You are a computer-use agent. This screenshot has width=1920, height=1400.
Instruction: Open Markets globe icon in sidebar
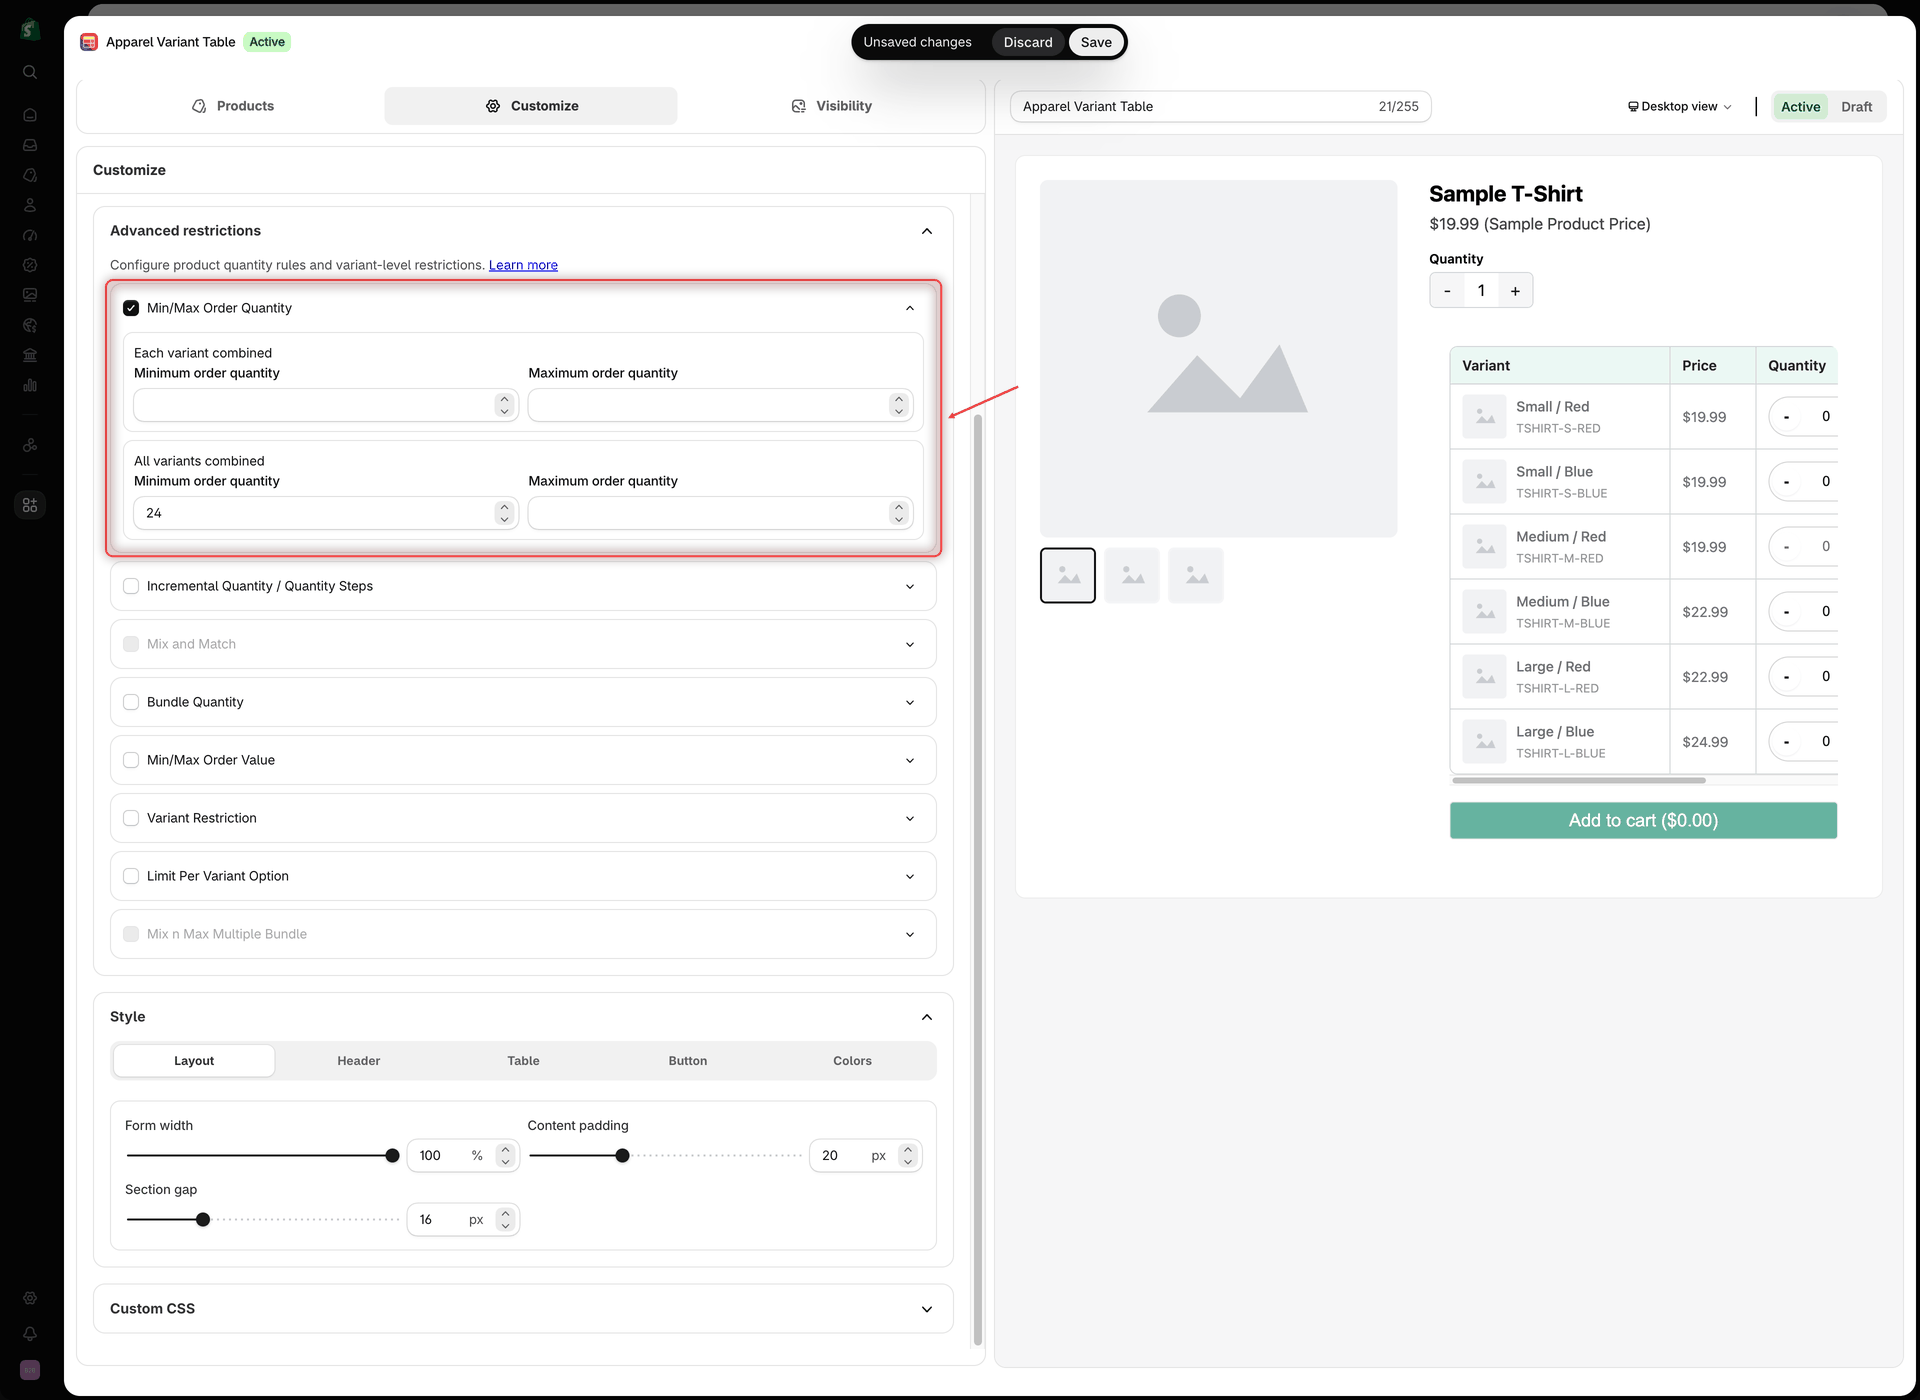click(x=30, y=325)
